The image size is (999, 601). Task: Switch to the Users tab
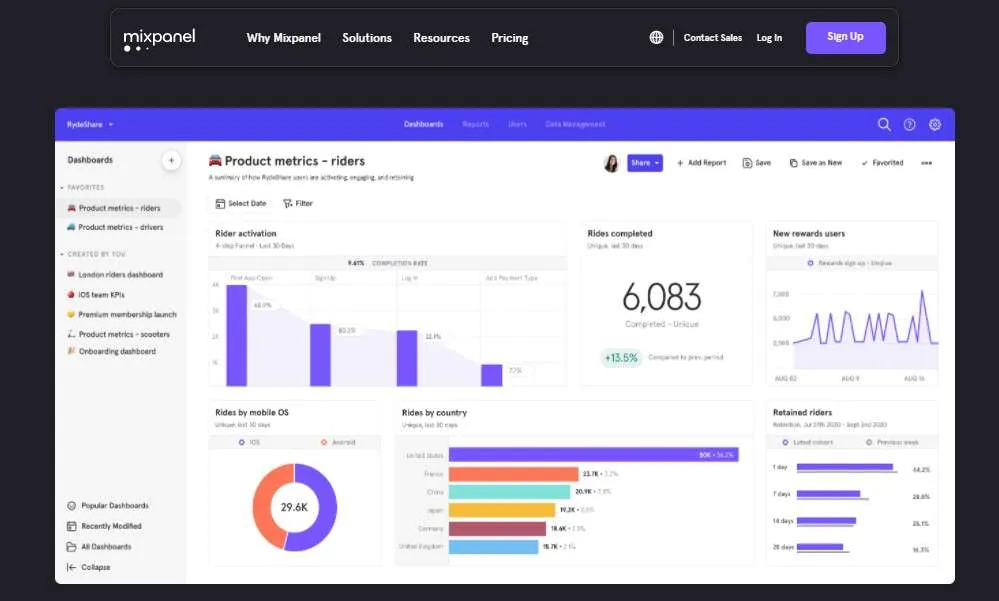517,124
